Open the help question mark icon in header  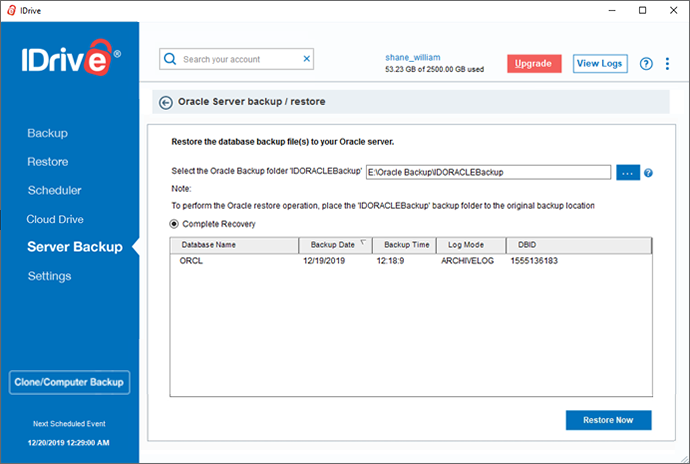646,64
